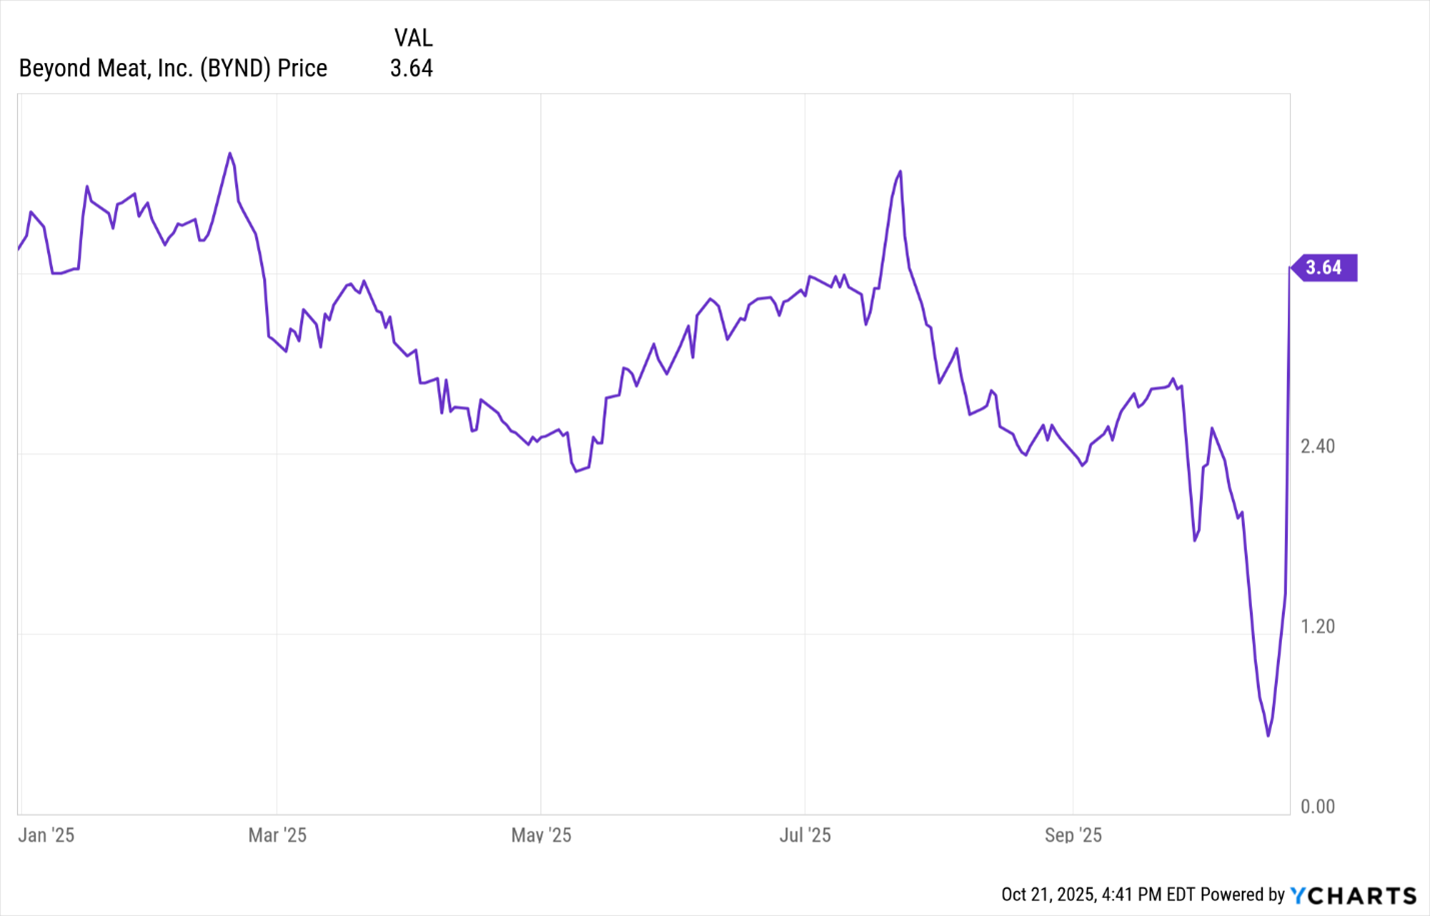1430x916 pixels.
Task: Click the early-May trough on the price line
Action: [577, 471]
